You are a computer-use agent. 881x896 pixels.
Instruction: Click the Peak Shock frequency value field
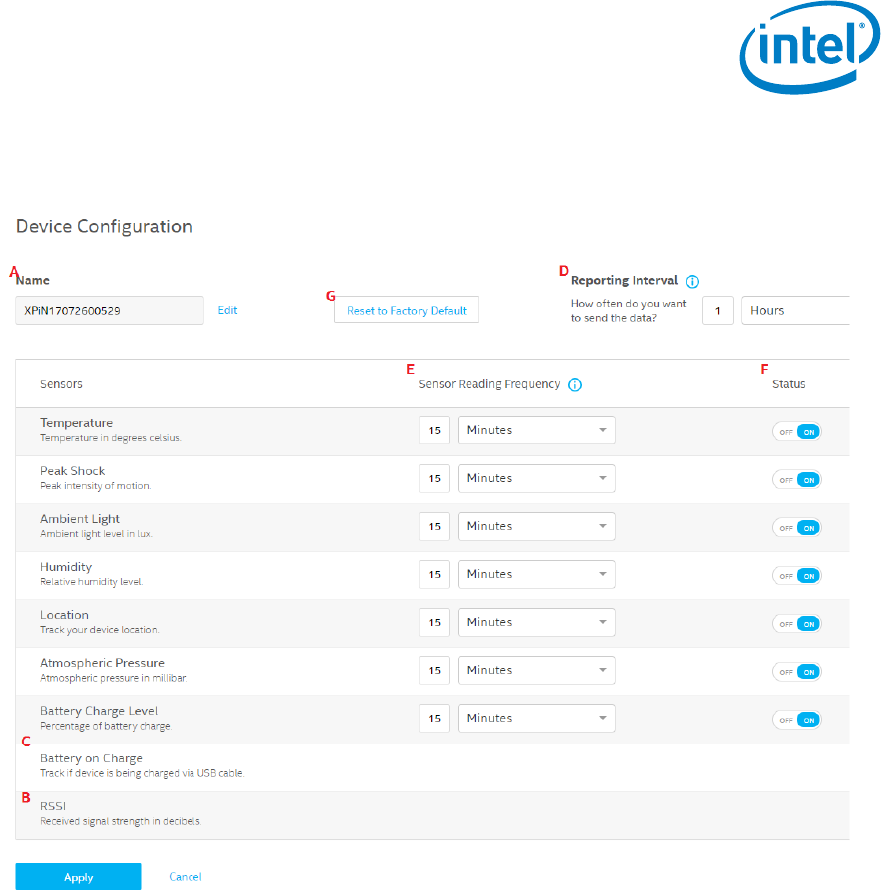(x=434, y=478)
